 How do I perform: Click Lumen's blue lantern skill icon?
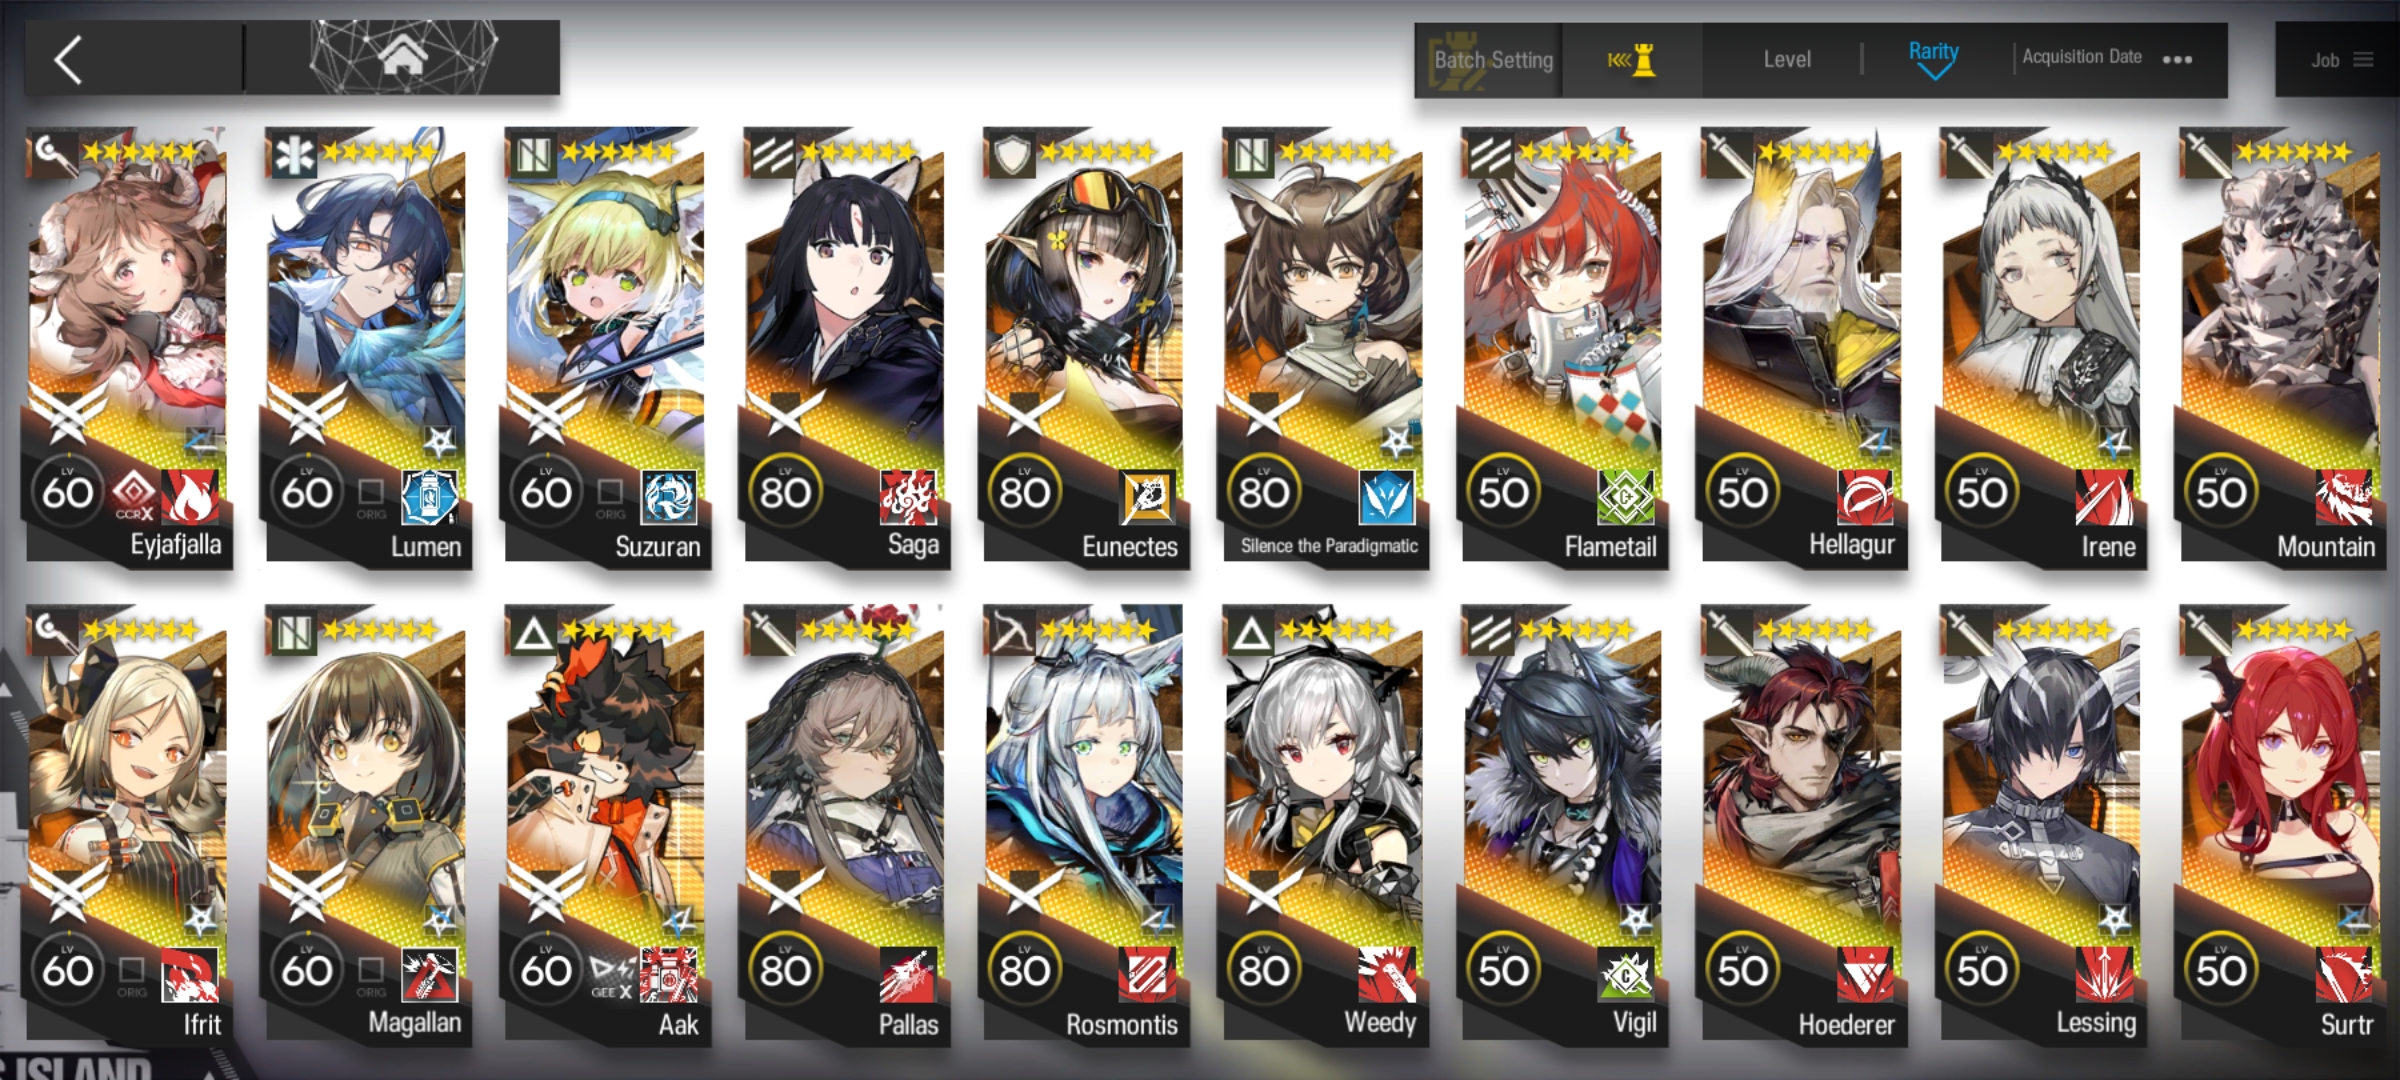pos(429,497)
